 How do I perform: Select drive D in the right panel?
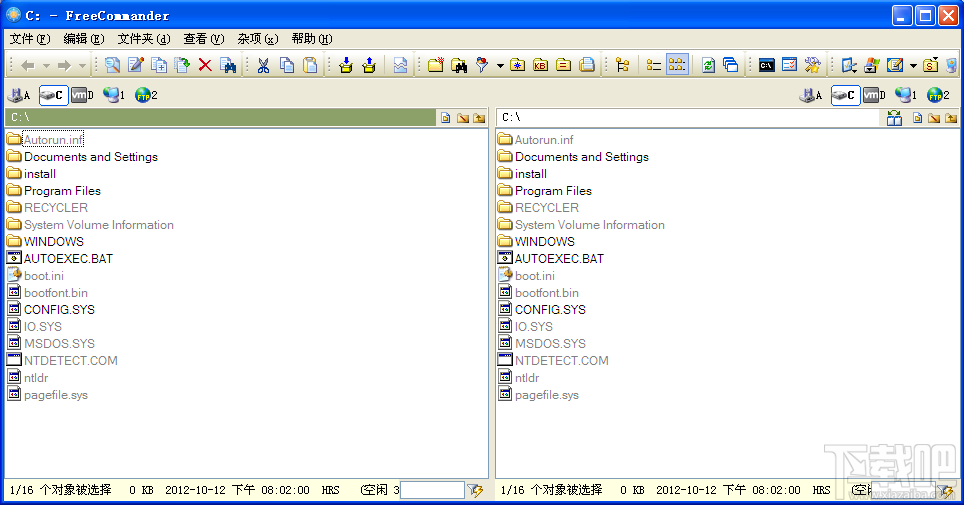[x=874, y=95]
